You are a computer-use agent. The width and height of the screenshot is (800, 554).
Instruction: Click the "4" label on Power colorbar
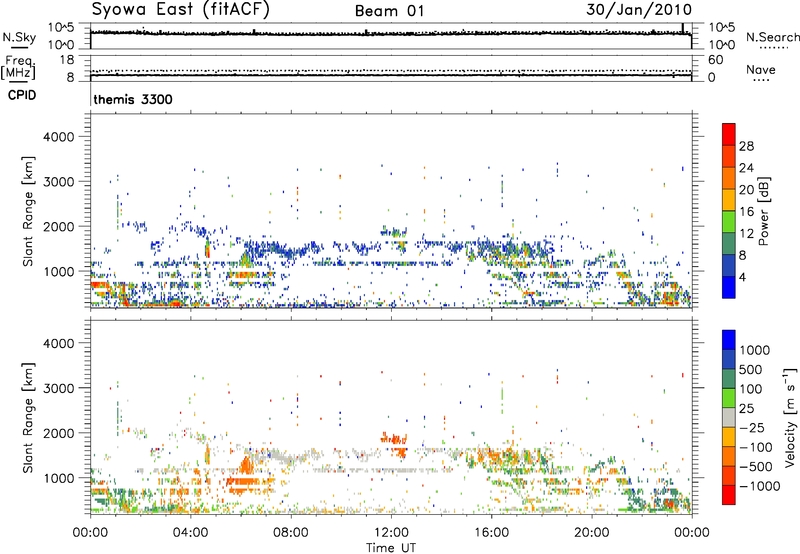[x=742, y=278]
